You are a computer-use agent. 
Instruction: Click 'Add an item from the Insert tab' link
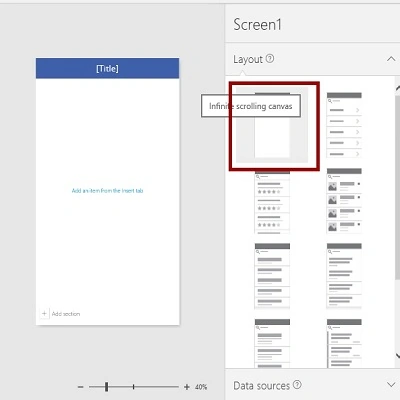[107, 191]
